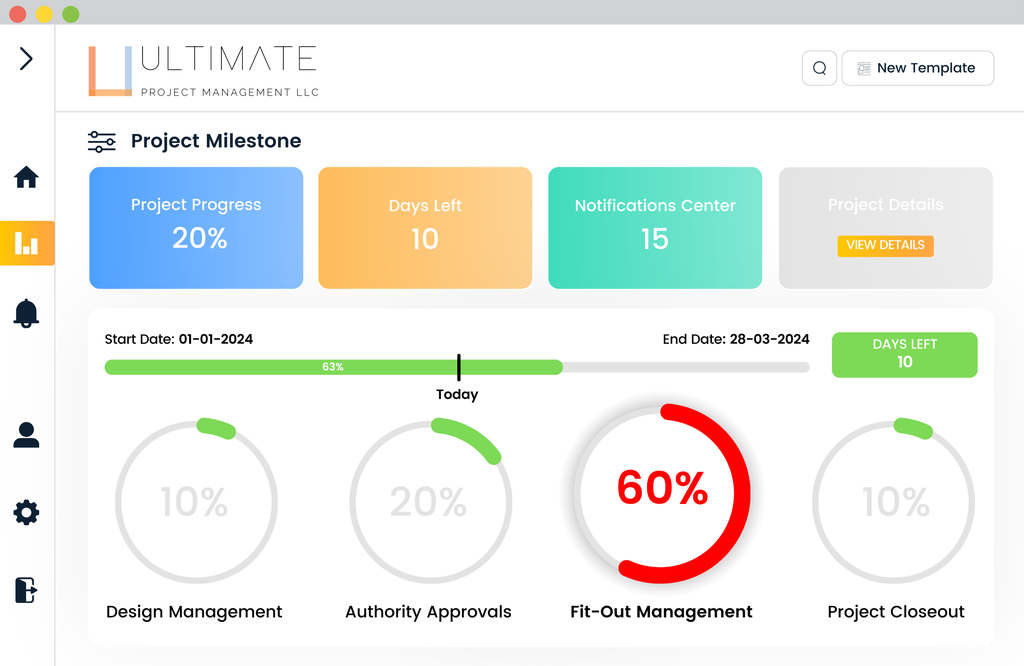Select the Design Management 10% gauge

pyautogui.click(x=195, y=502)
